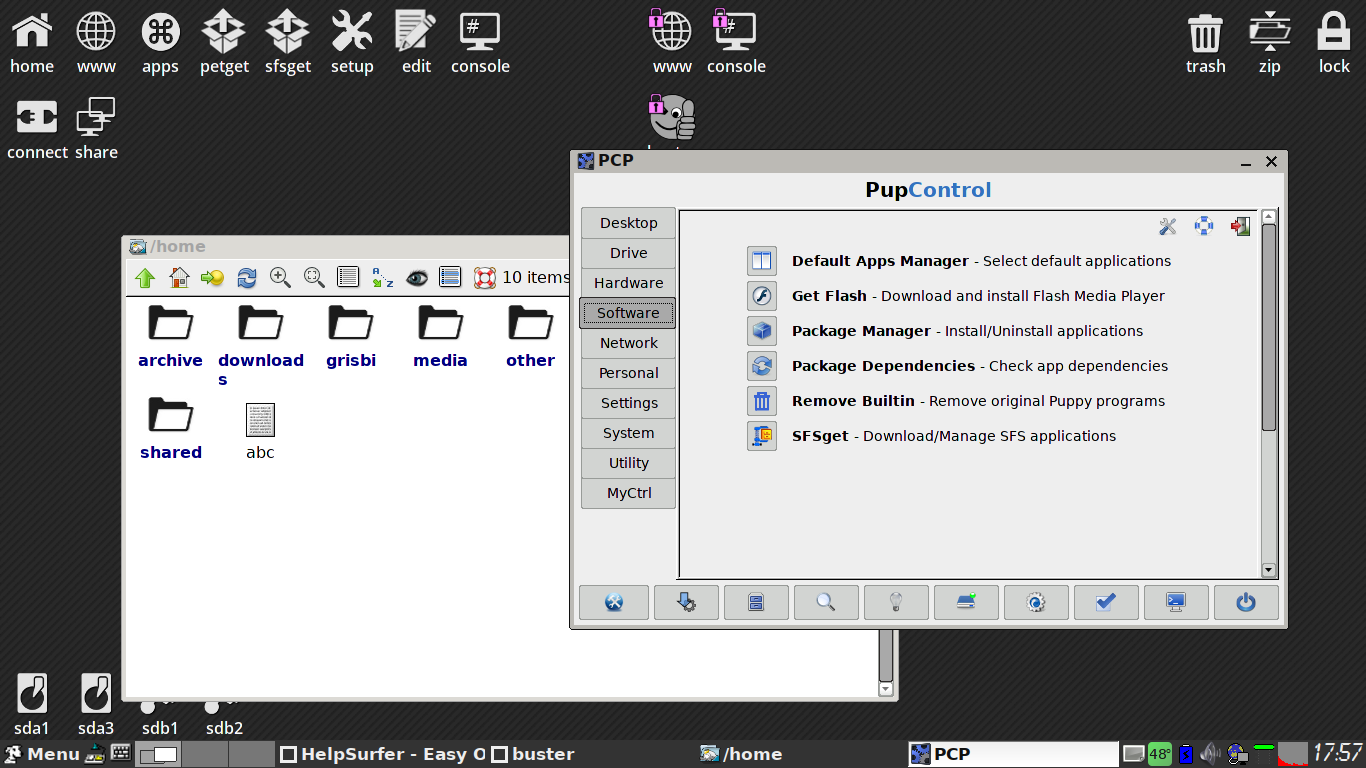Select the Hardware tab
The height and width of the screenshot is (768, 1366).
tap(628, 283)
